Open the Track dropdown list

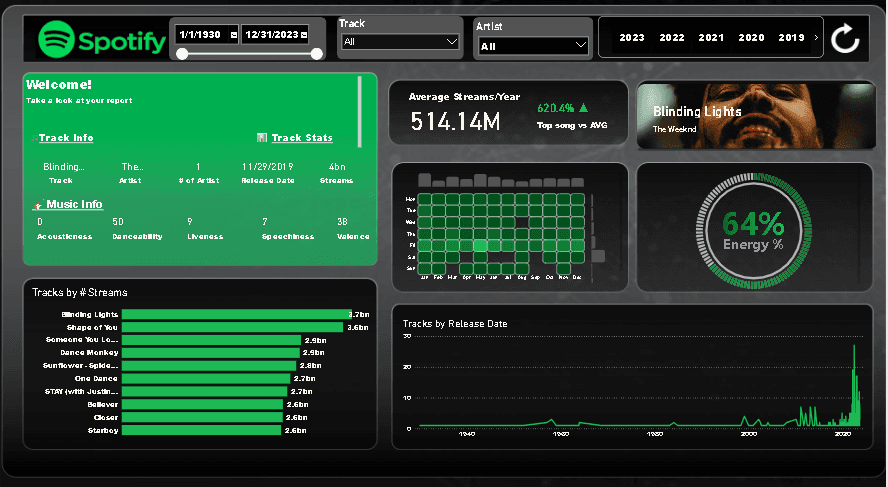400,42
